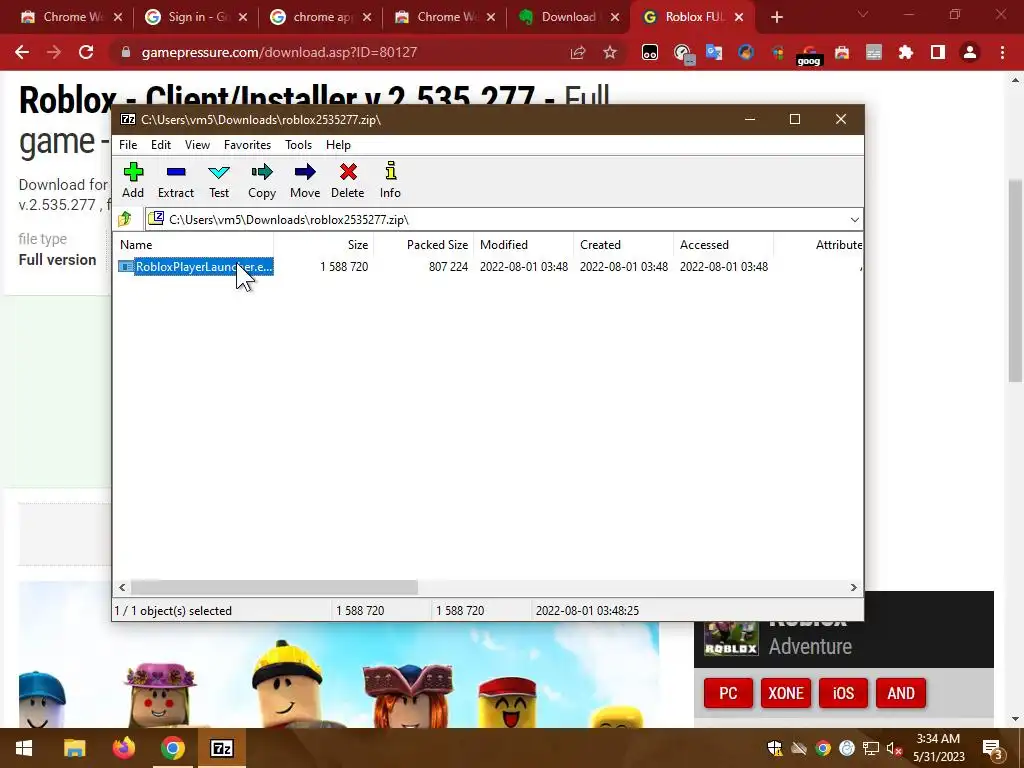Click the 7-Zip taskbar icon
The width and height of the screenshot is (1024, 768).
tap(221, 748)
